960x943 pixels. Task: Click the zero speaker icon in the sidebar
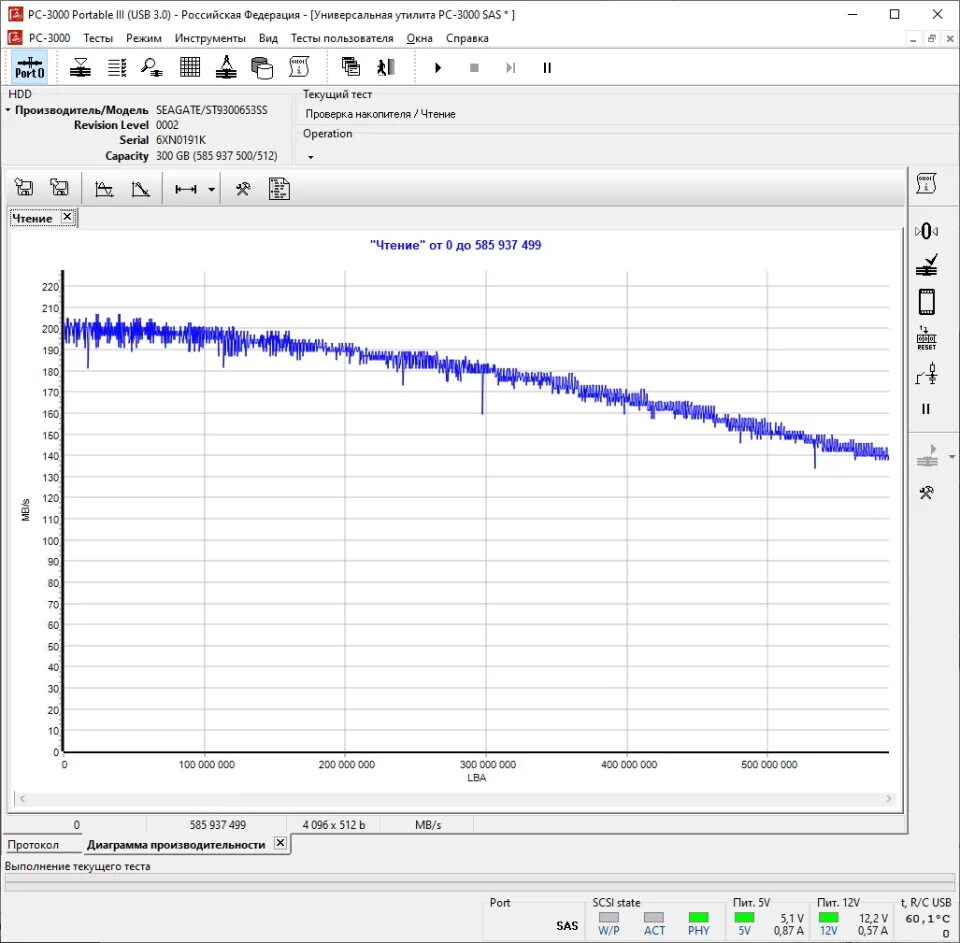(x=926, y=231)
